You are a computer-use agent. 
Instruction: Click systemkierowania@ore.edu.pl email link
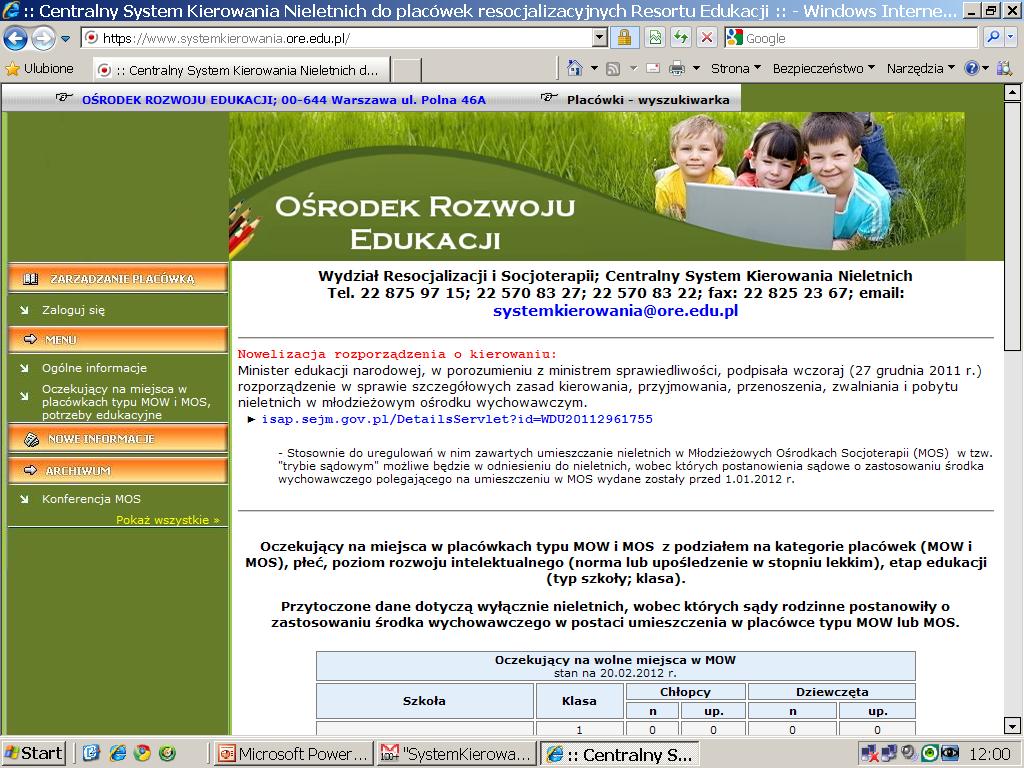click(x=615, y=311)
